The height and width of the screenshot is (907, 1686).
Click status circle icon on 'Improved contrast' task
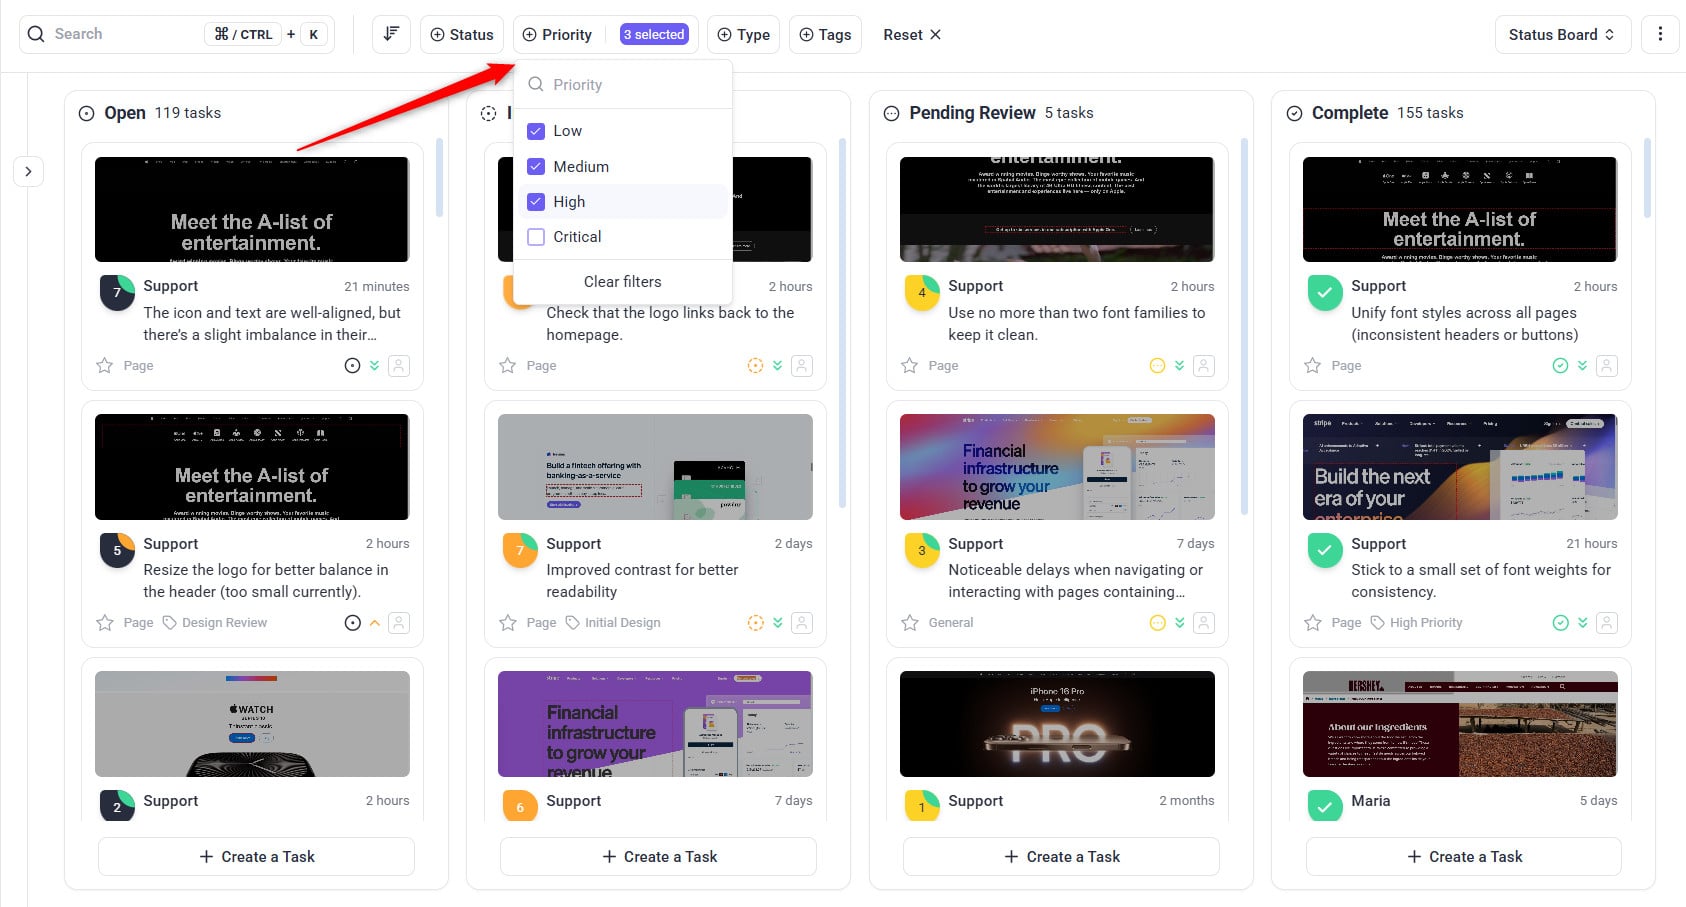pyautogui.click(x=755, y=623)
